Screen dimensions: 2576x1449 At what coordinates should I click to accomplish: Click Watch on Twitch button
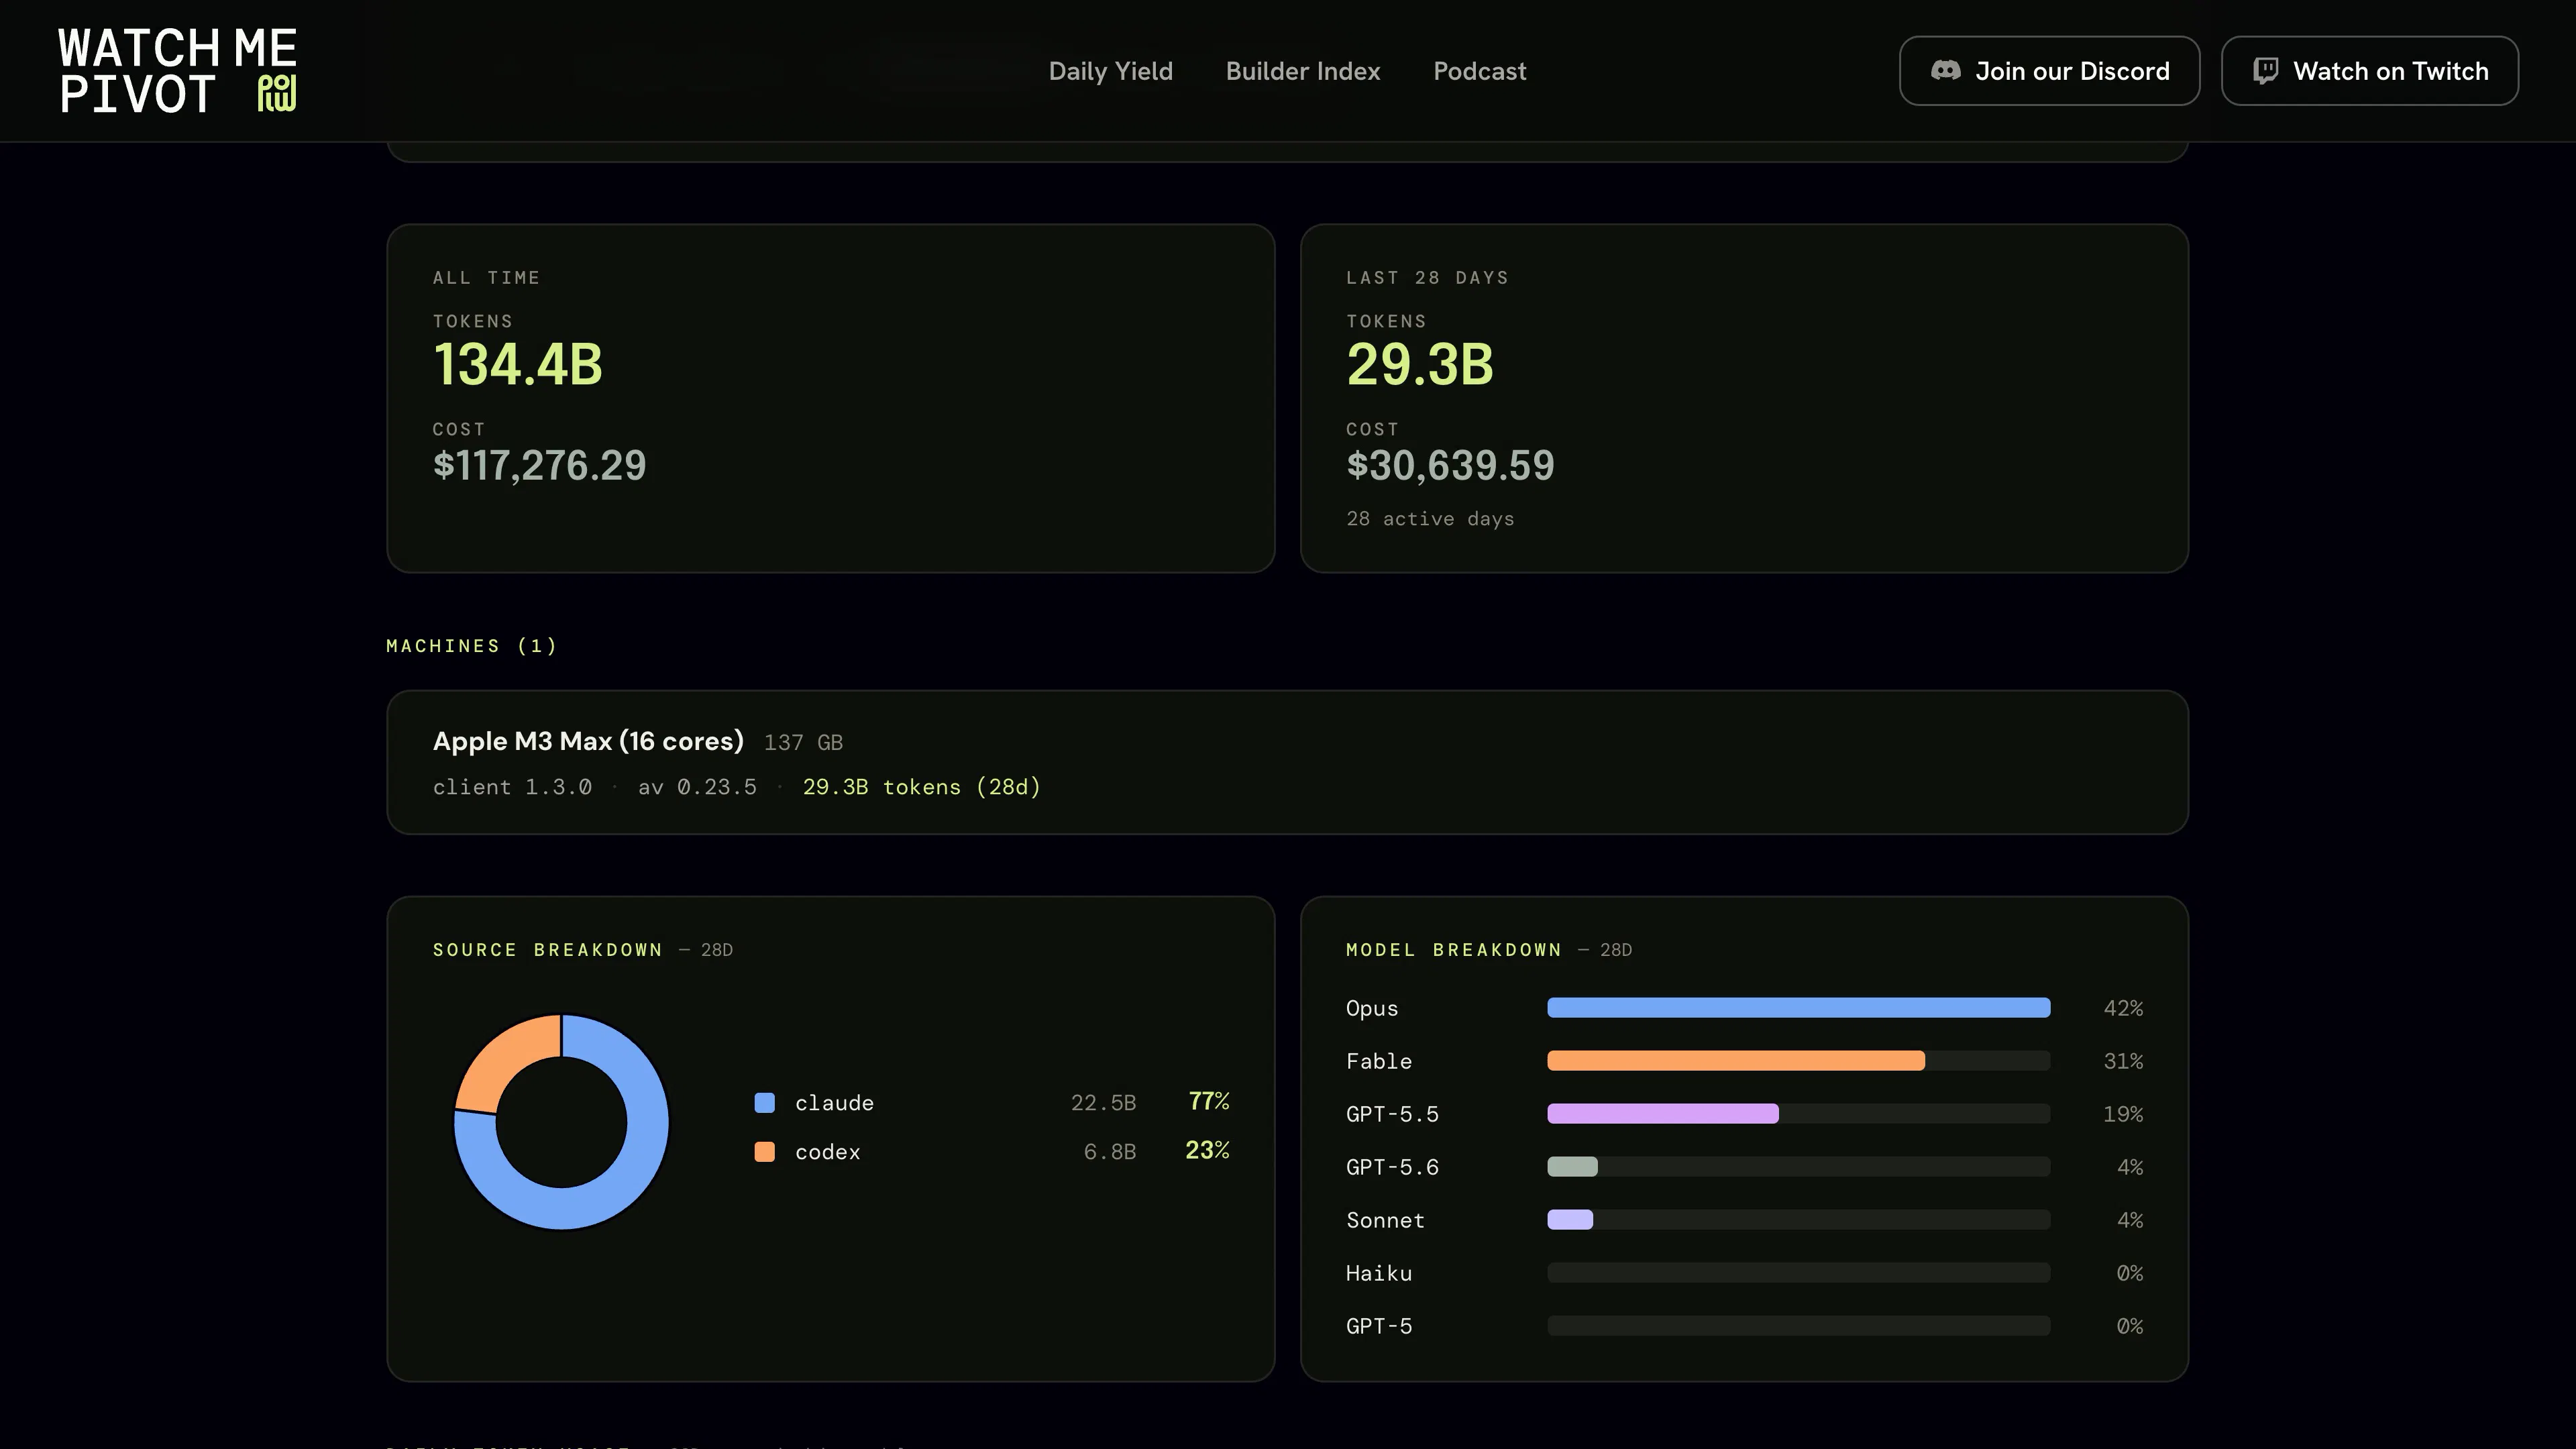[x=2369, y=71]
